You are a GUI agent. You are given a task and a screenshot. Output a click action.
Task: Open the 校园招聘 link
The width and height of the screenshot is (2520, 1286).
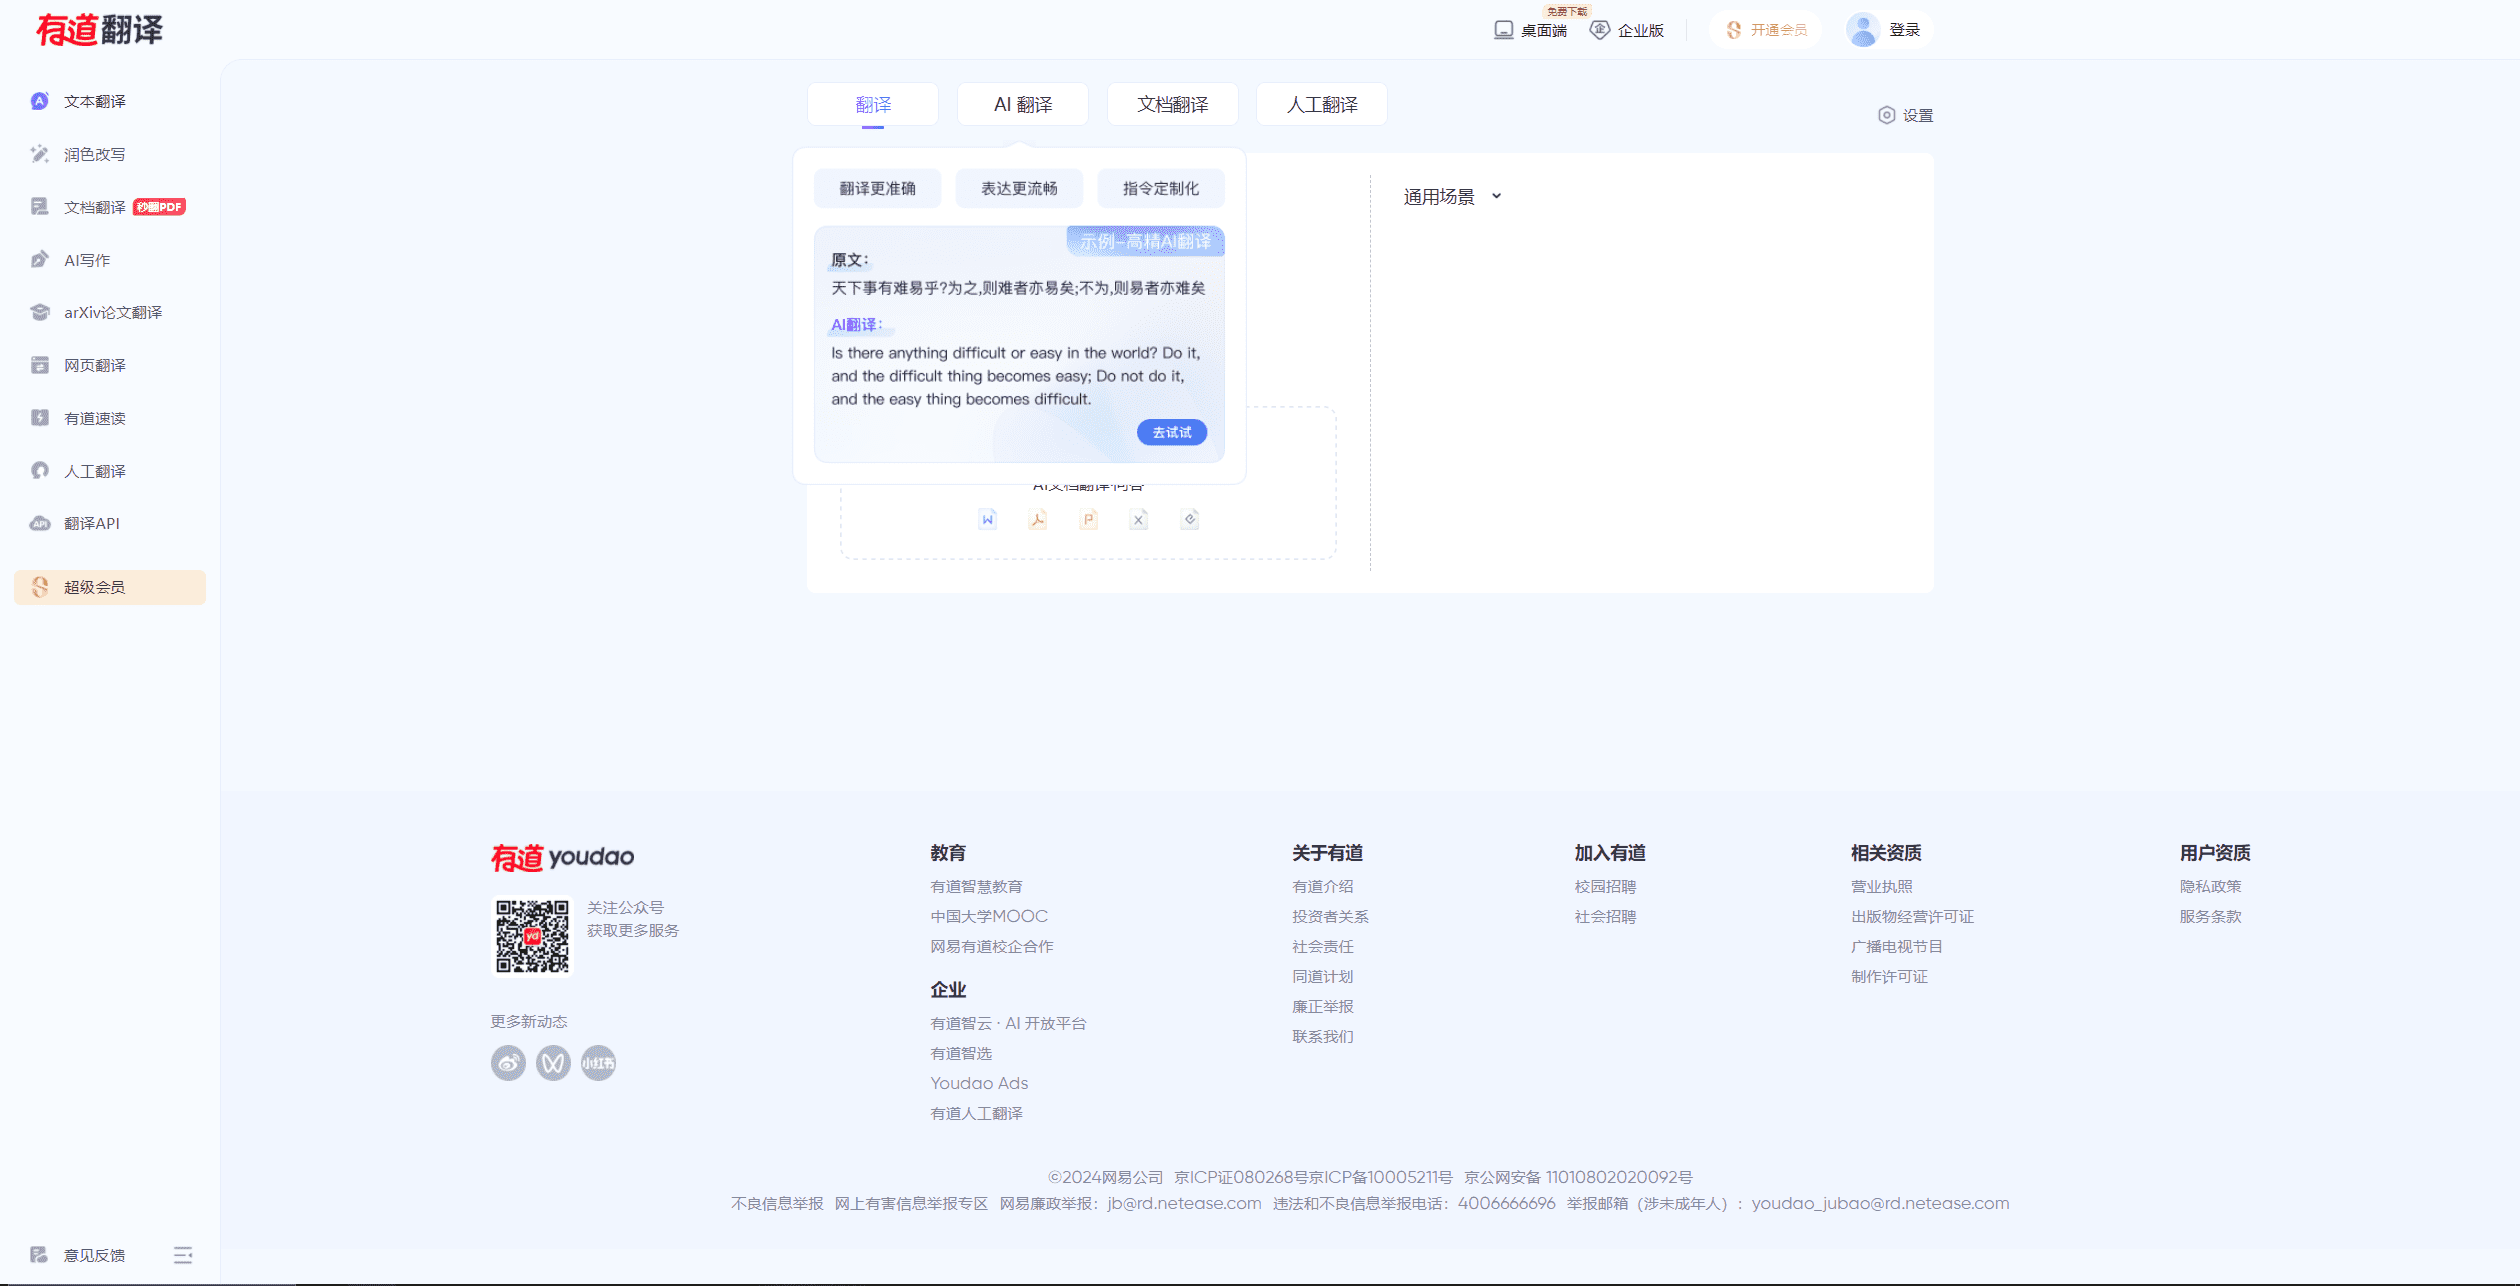click(1605, 886)
